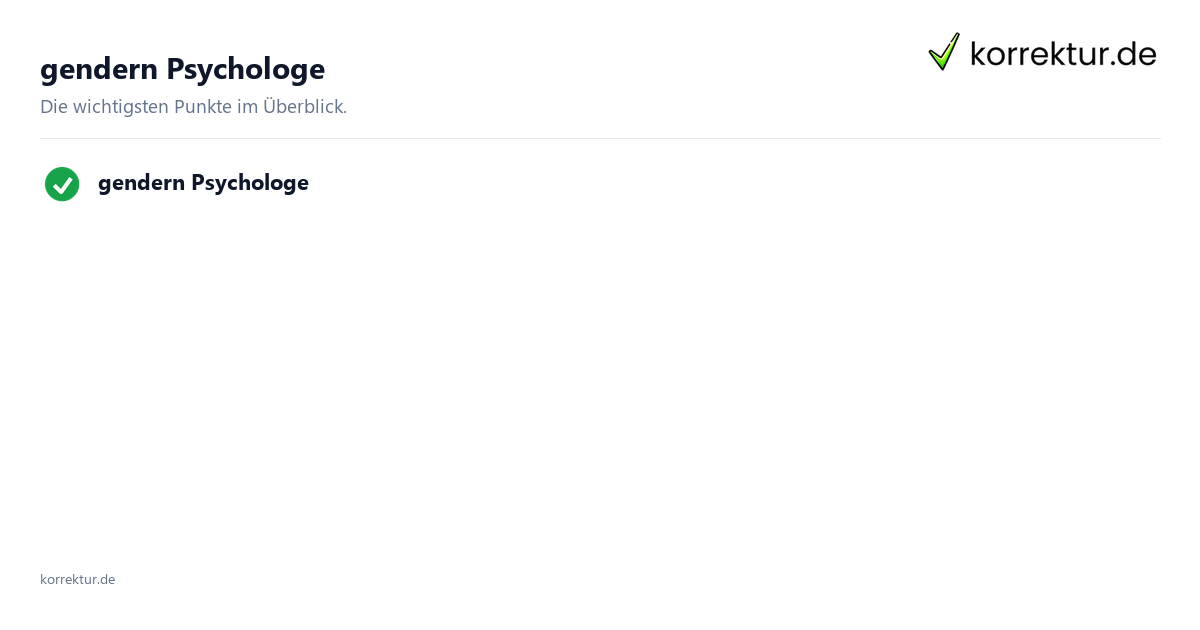Screen dimensions: 1200x630
Task: Click the green checkmark korrektur.de logo icon
Action: pos(944,51)
